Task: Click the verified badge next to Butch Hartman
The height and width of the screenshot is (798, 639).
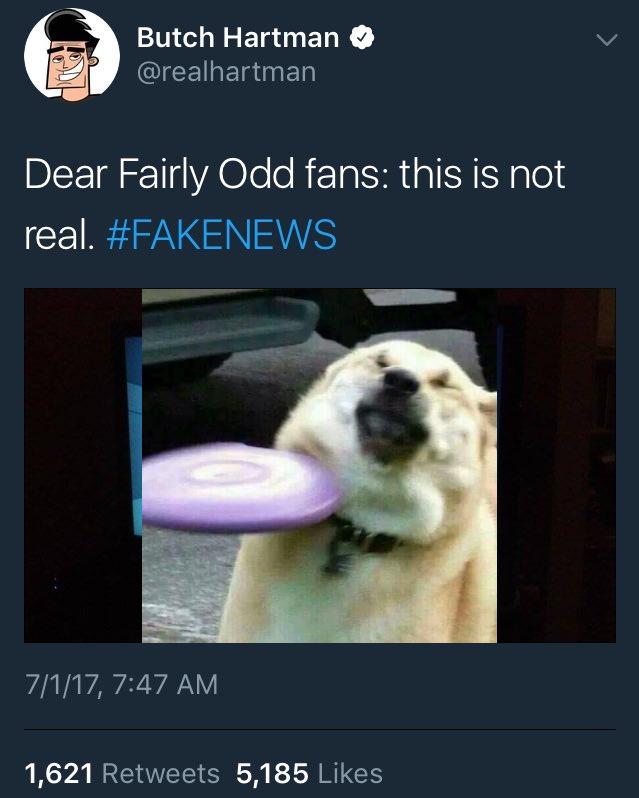Action: point(362,38)
